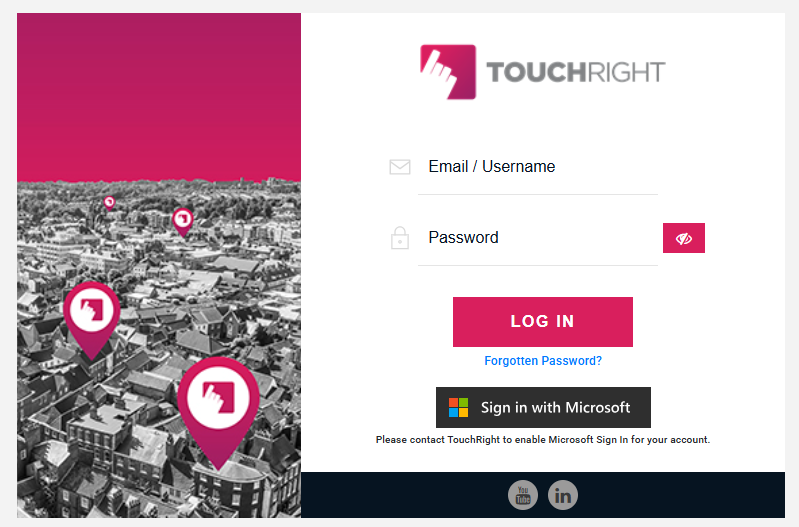This screenshot has height=527, width=799.
Task: Click the tiniest map pin at top left
Action: point(109,202)
